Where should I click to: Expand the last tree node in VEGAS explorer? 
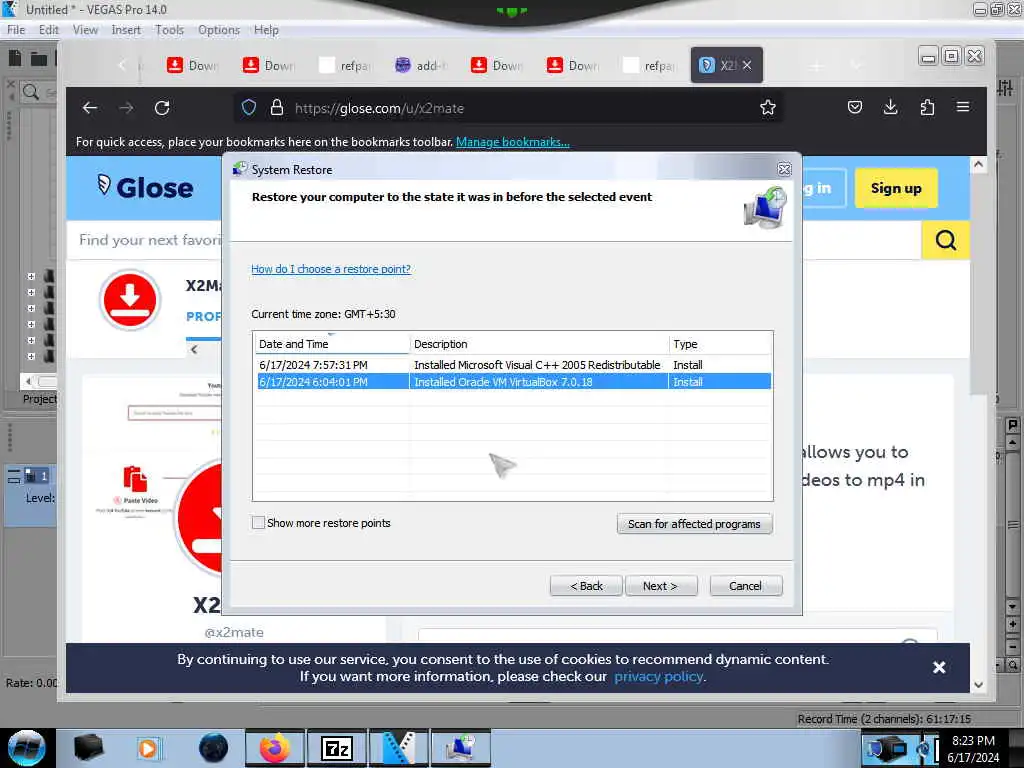[x=31, y=357]
